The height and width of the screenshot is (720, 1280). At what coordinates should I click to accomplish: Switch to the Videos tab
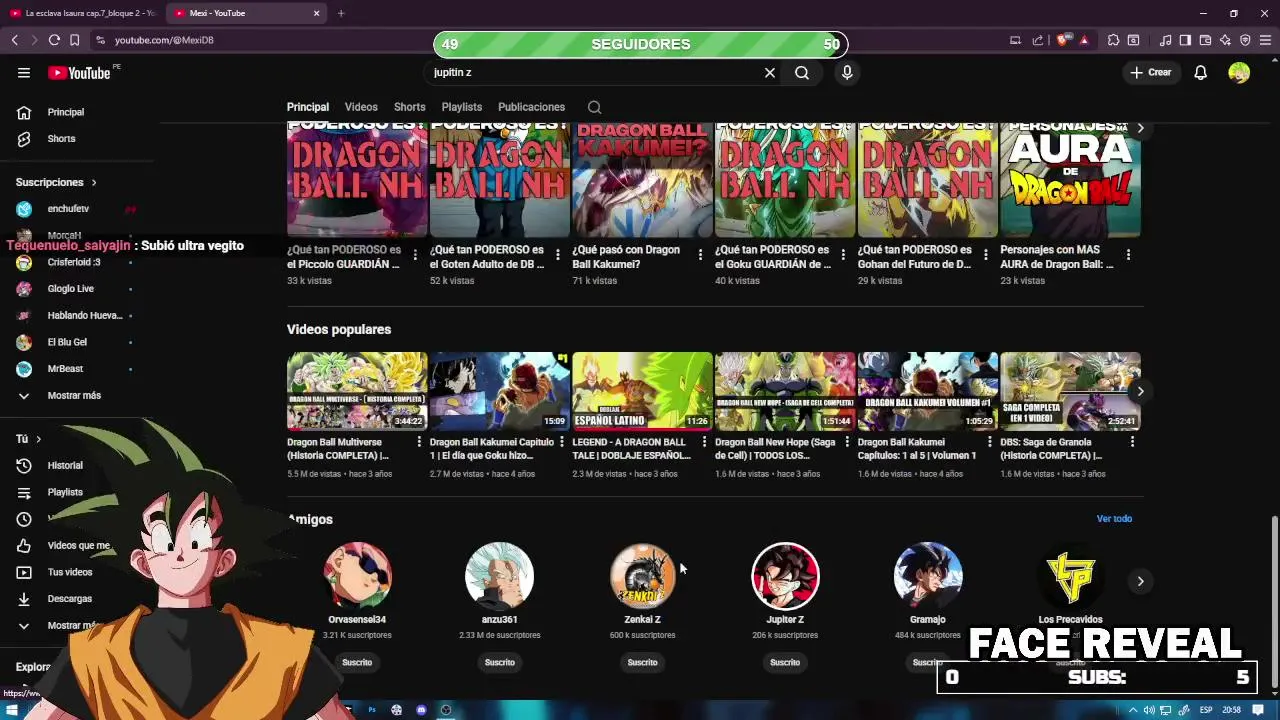tap(361, 107)
